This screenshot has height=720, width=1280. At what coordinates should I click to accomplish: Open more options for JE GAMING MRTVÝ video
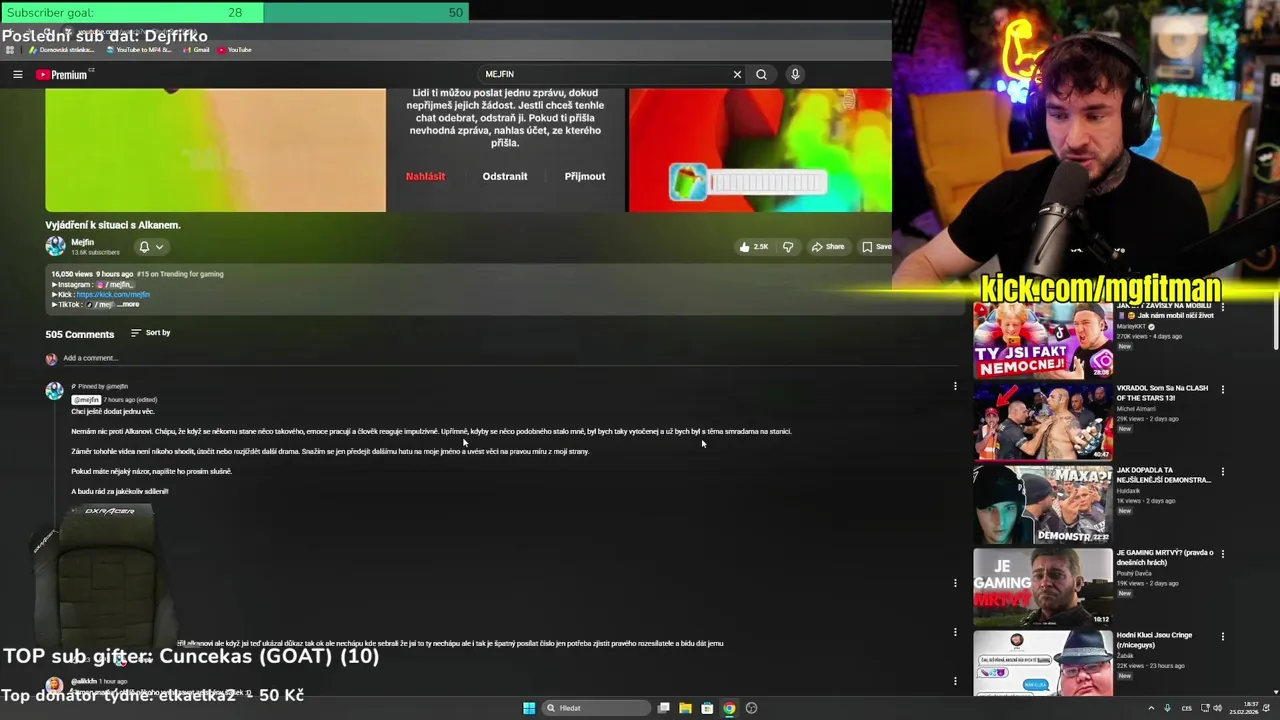(x=1222, y=553)
